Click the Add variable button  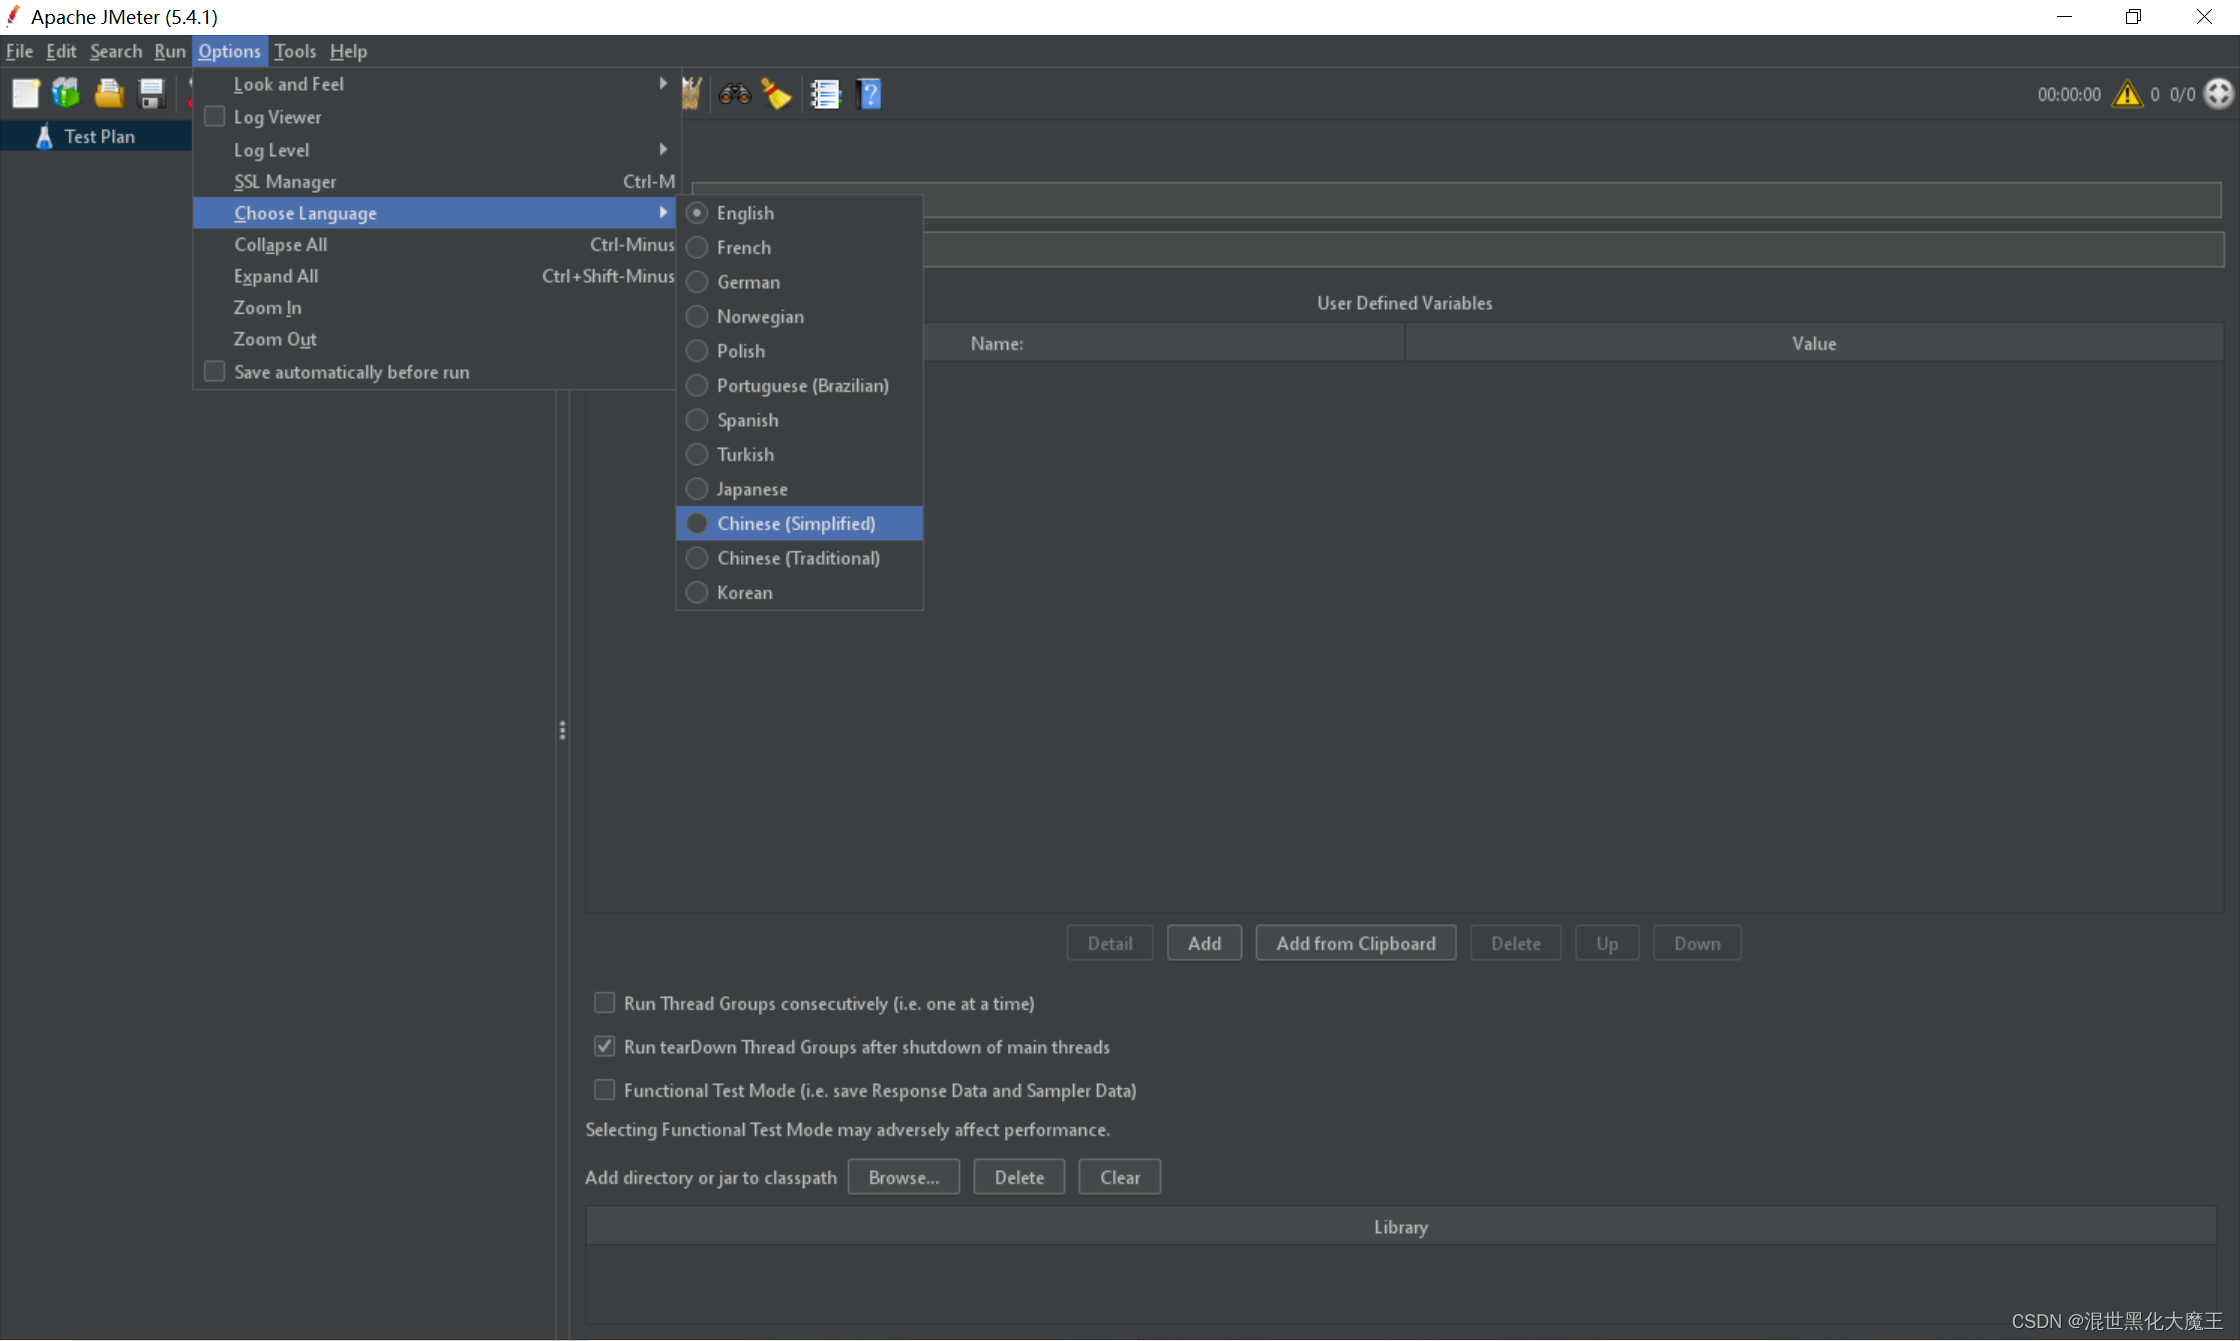[1204, 943]
